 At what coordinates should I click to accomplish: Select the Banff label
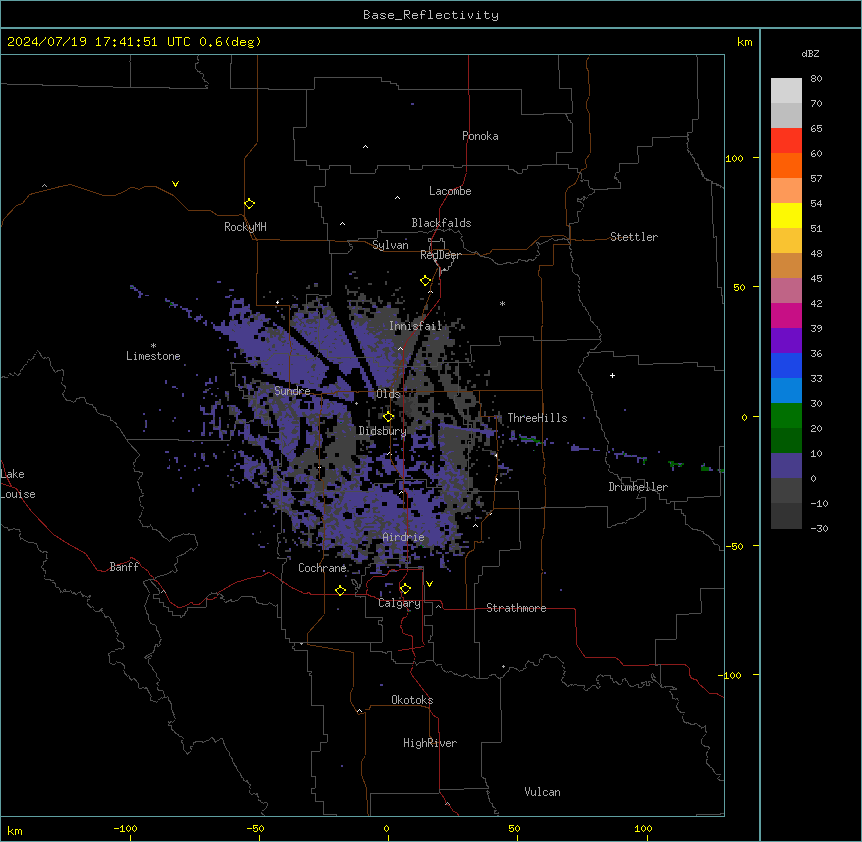[124, 567]
